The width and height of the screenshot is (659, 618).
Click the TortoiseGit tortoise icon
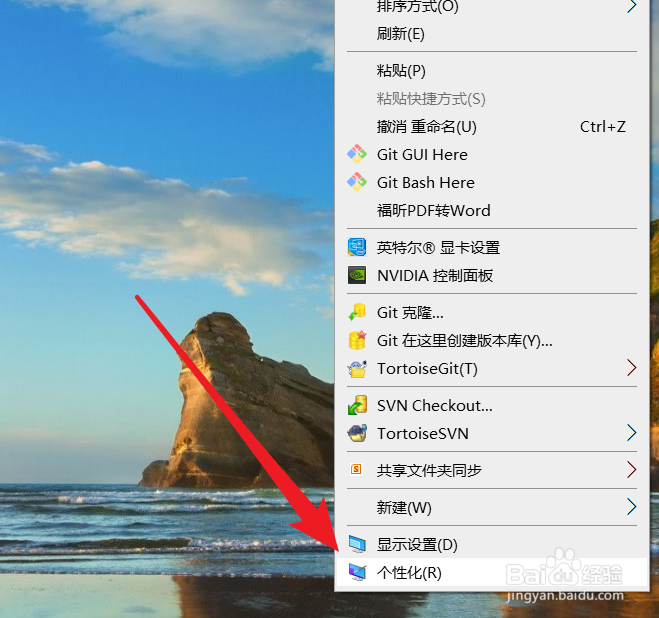(x=357, y=369)
